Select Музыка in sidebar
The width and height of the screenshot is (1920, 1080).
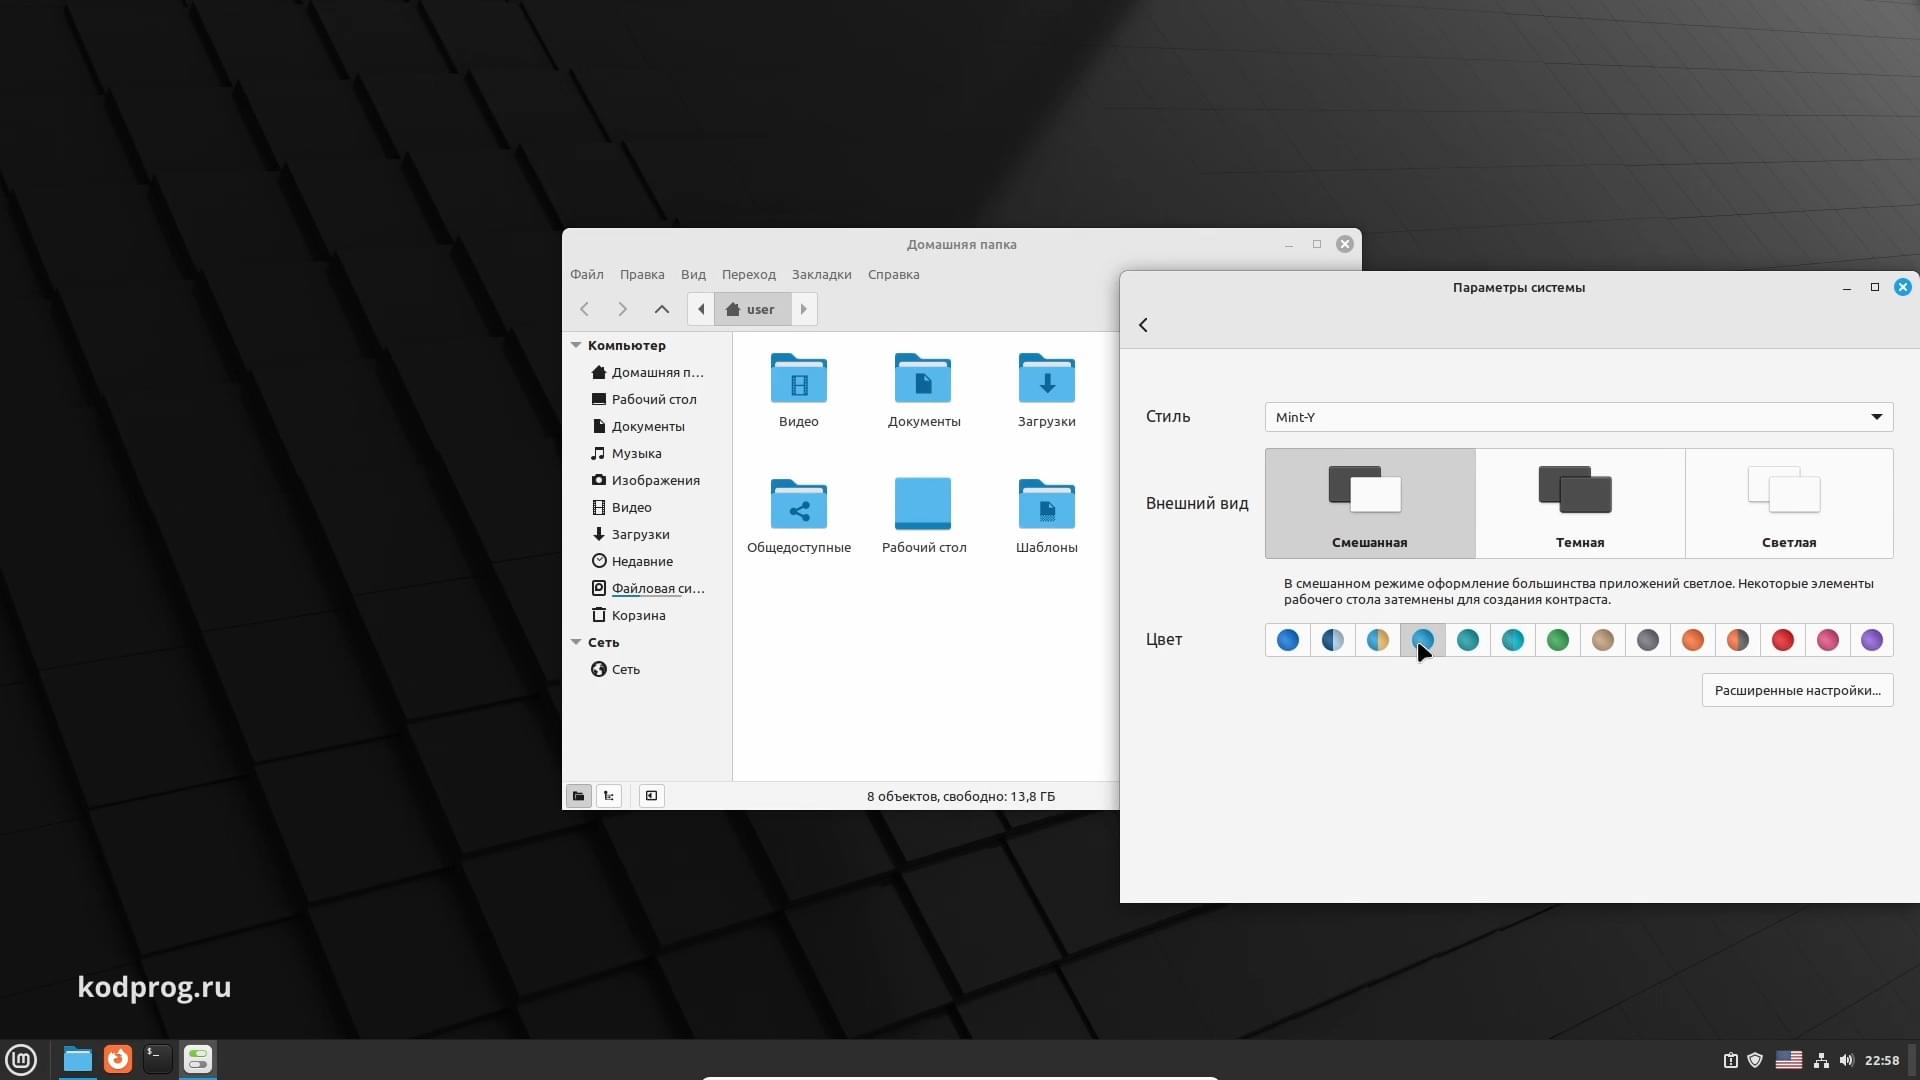[x=647, y=453]
